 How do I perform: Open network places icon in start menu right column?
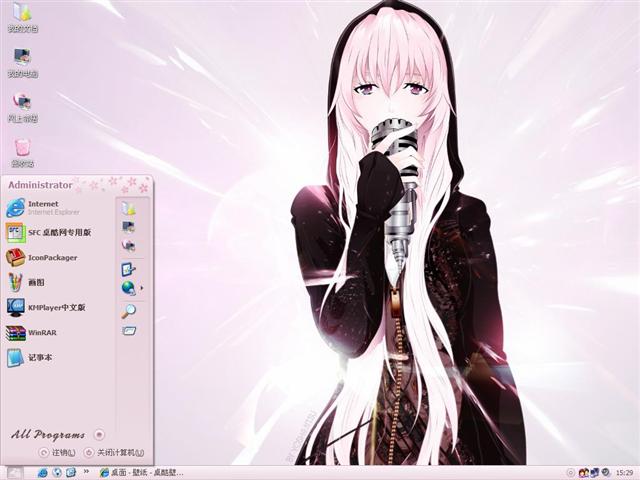129,245
